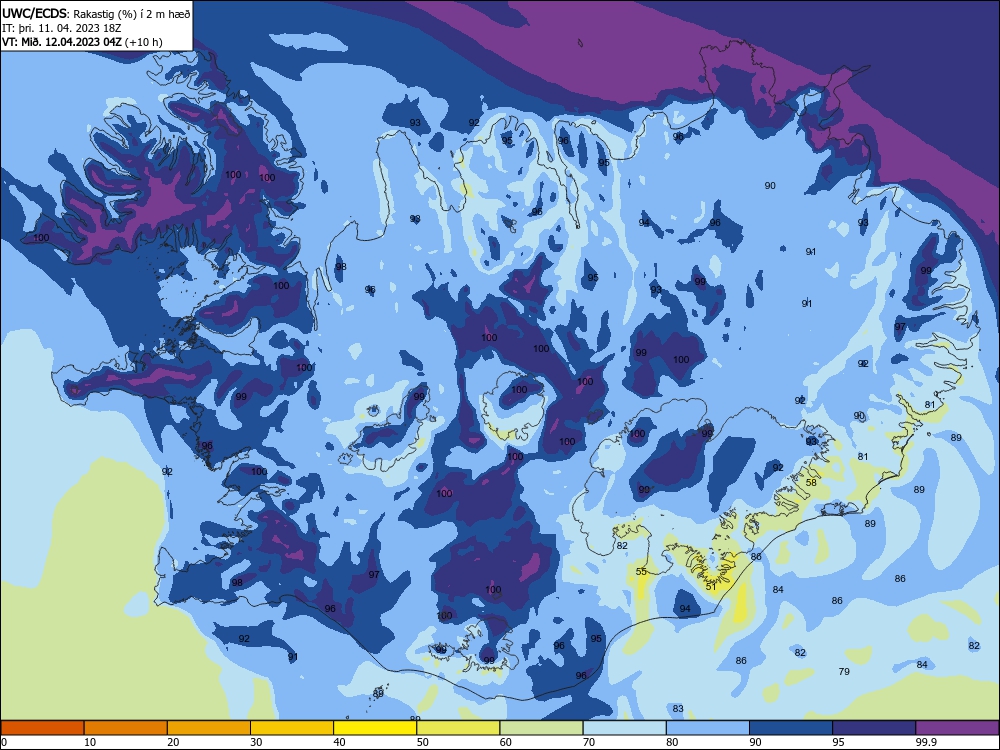
Task: Click the '60' legend scale label
Action: pos(506,742)
